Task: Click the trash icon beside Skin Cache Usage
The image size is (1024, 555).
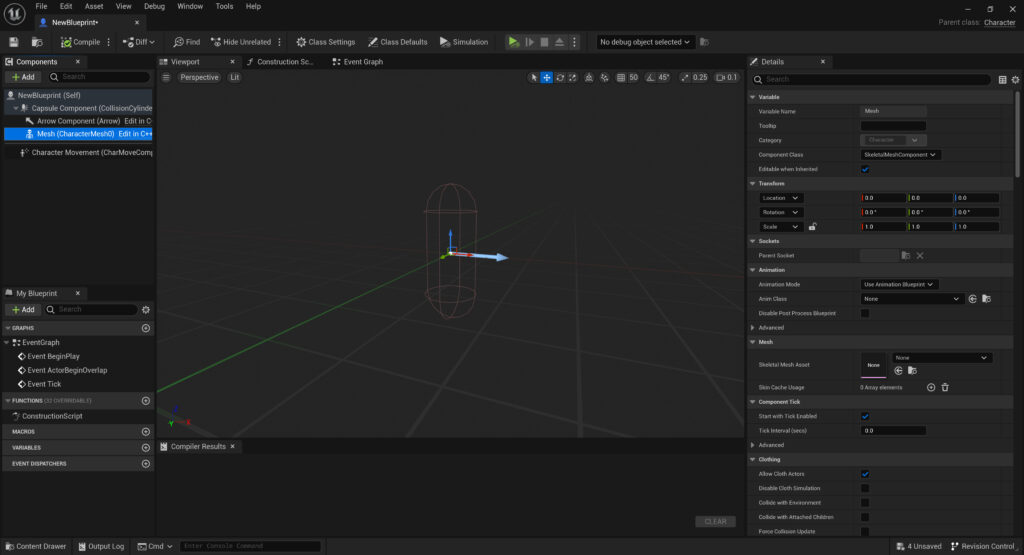Action: [x=945, y=387]
